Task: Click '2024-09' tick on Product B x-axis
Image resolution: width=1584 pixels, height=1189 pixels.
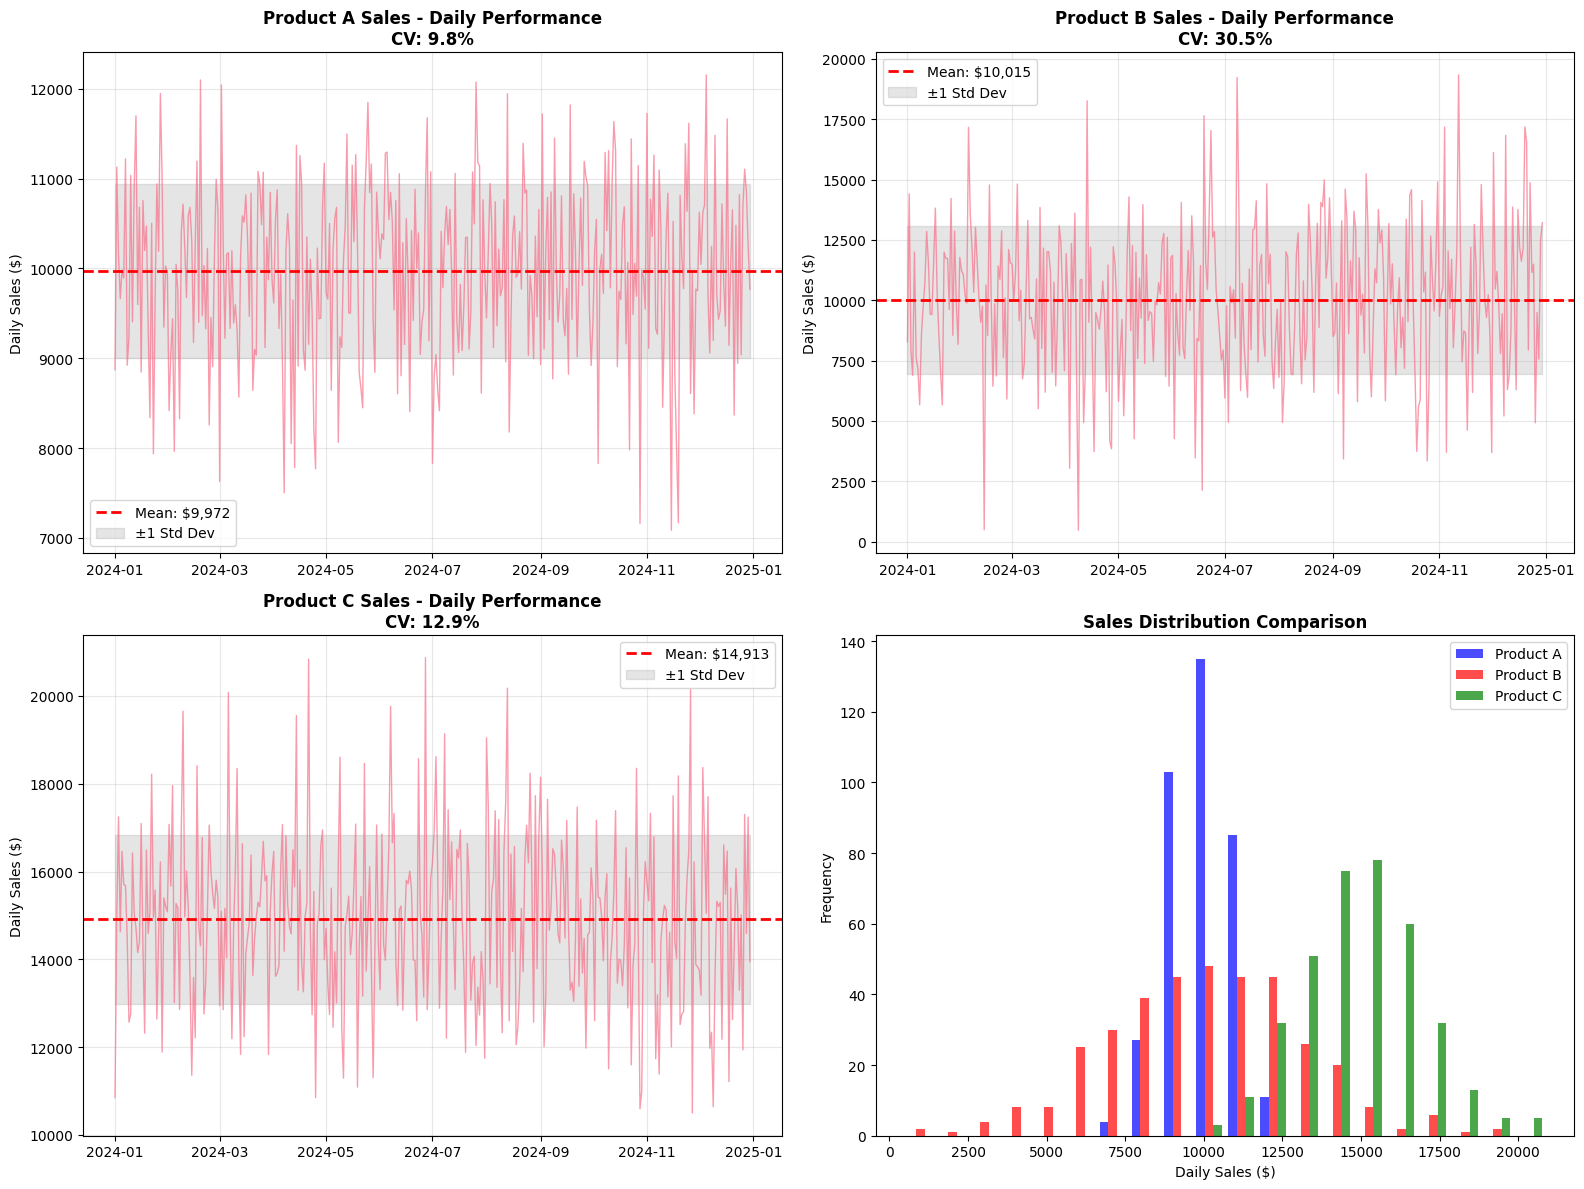Action: coord(1333,570)
